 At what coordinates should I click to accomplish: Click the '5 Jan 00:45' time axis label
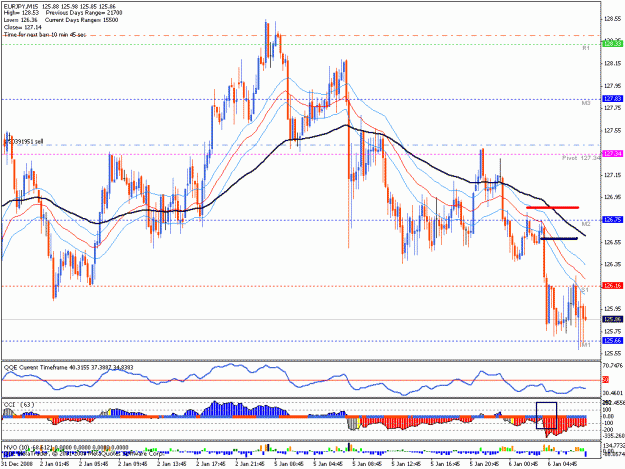[289, 464]
